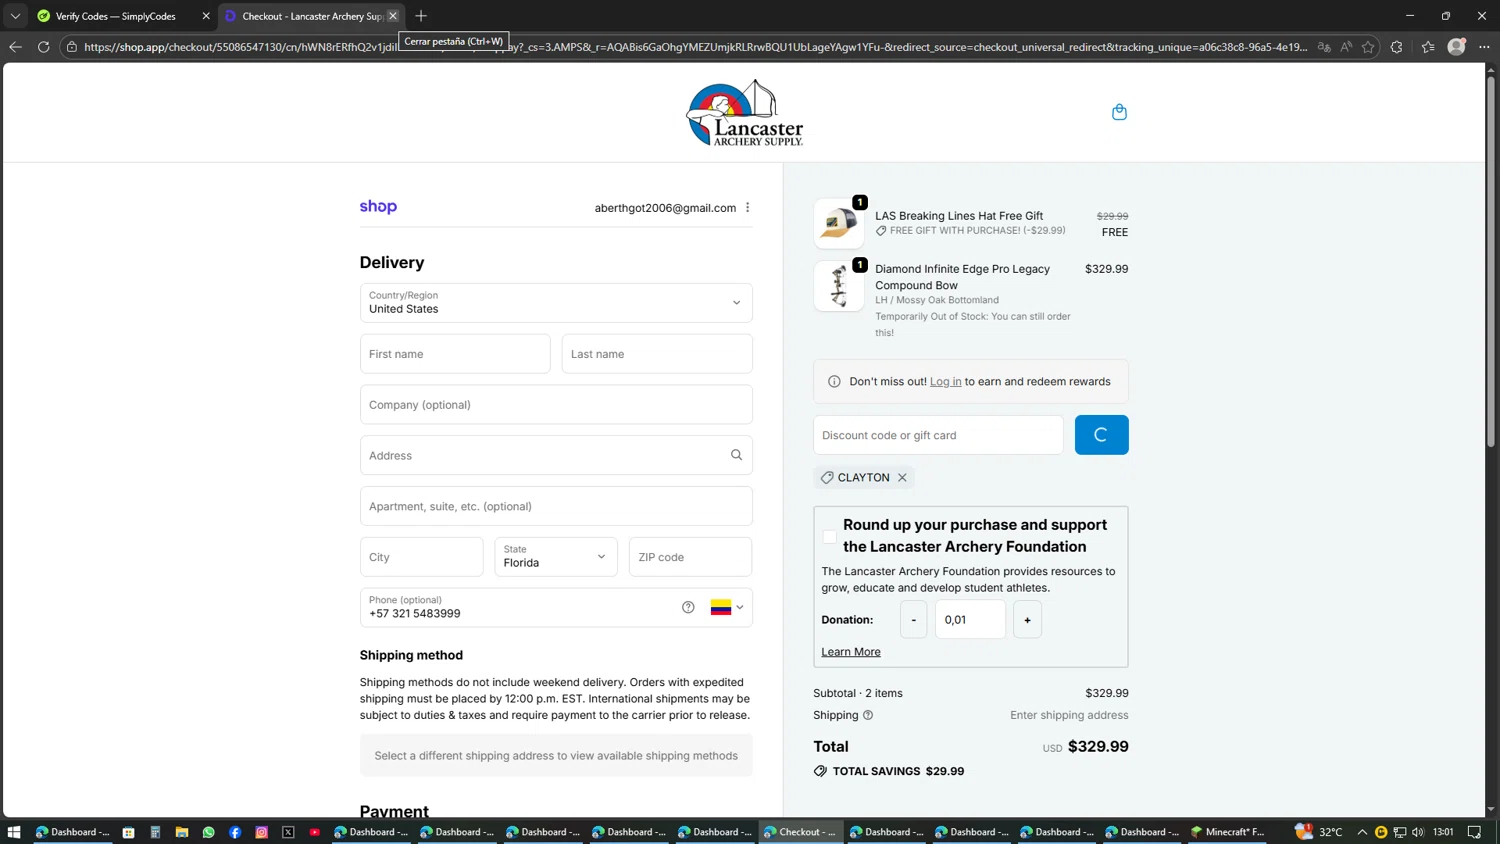Focus the ZIP code field
This screenshot has height=844, width=1500.
[690, 557]
